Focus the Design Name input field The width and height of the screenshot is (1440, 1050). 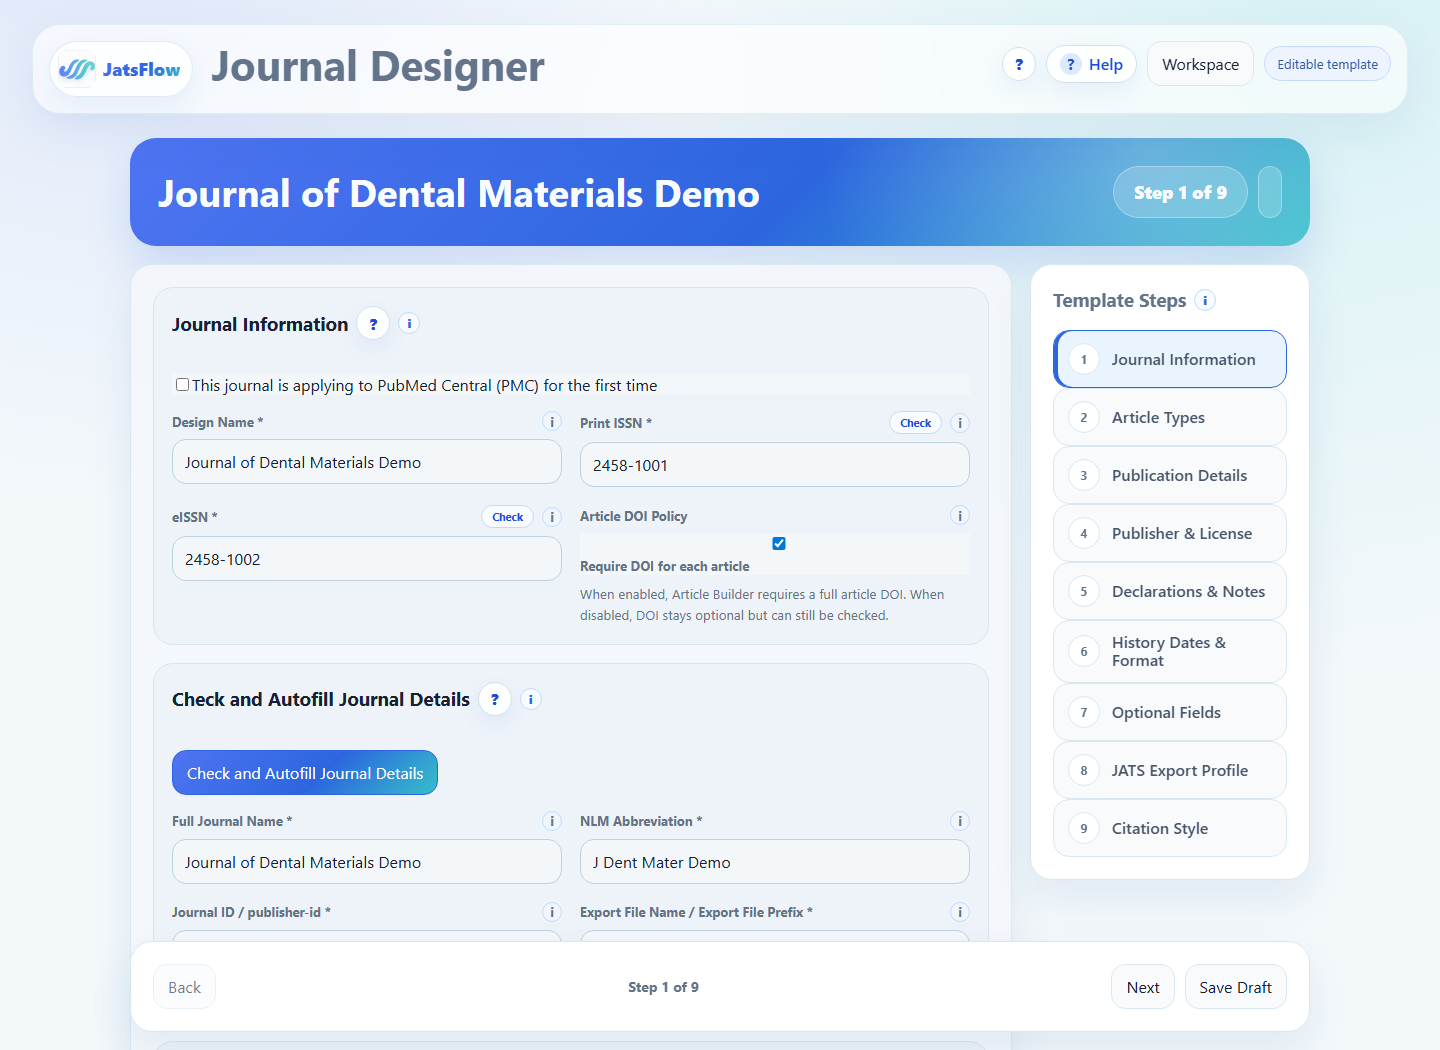pos(367,462)
